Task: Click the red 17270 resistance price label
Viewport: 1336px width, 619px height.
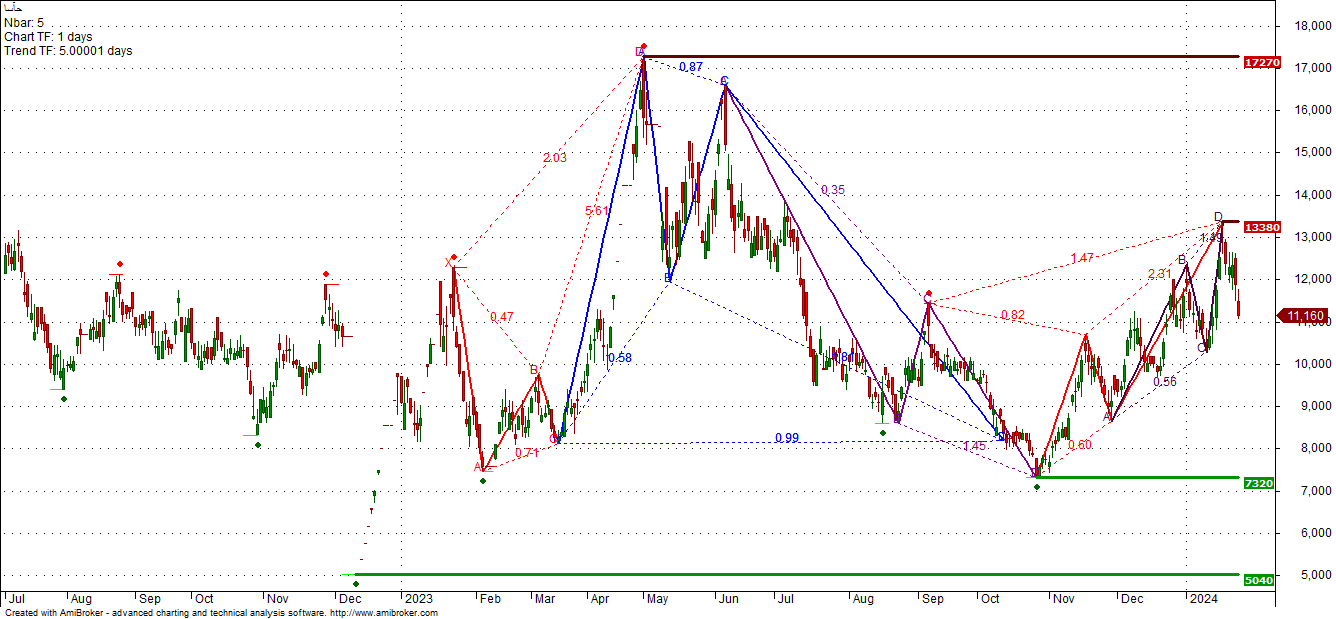Action: (x=1261, y=62)
